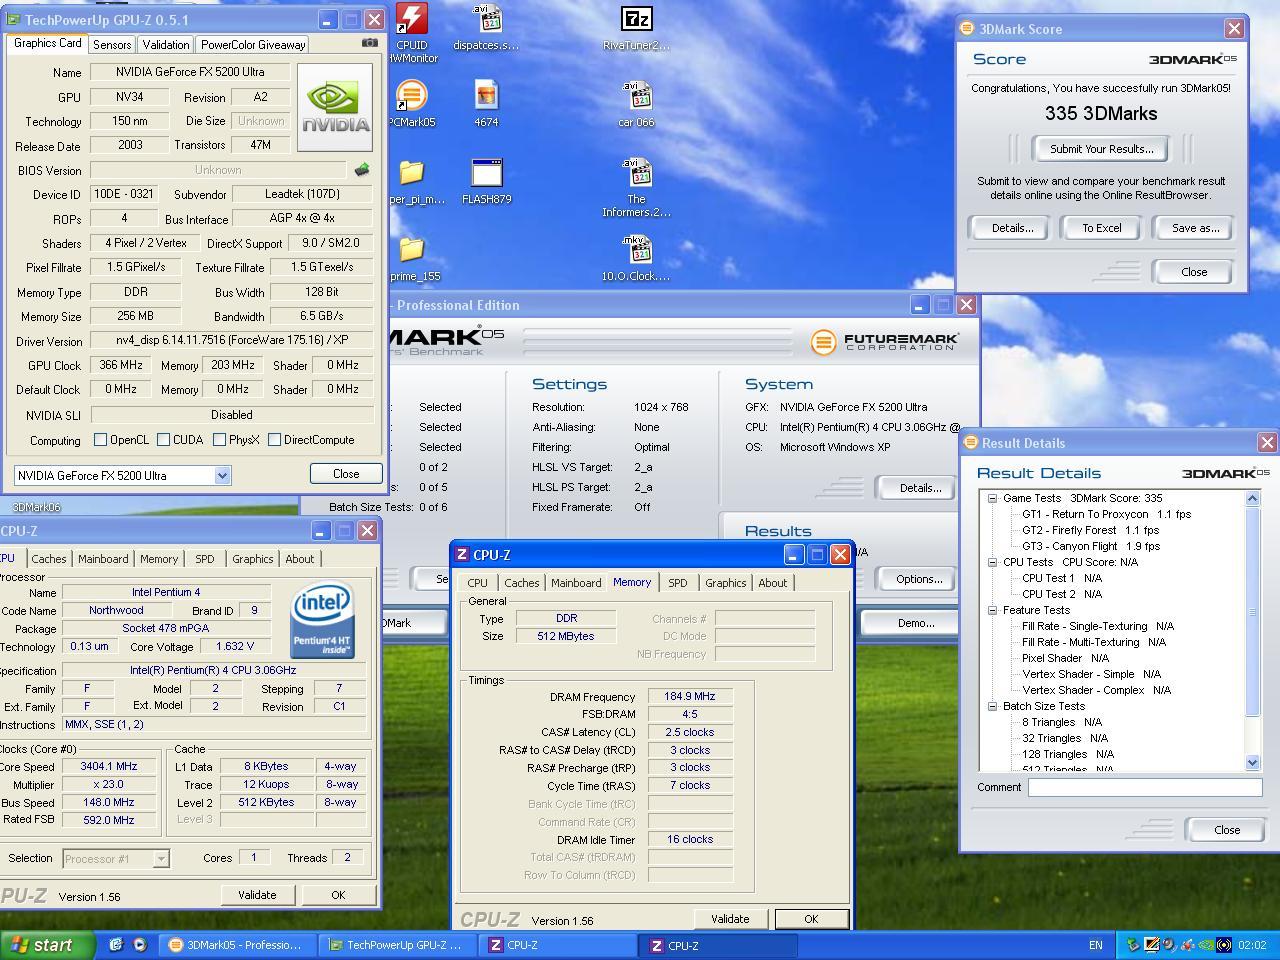Click the Demo... button in 3DMark05

pos(914,623)
